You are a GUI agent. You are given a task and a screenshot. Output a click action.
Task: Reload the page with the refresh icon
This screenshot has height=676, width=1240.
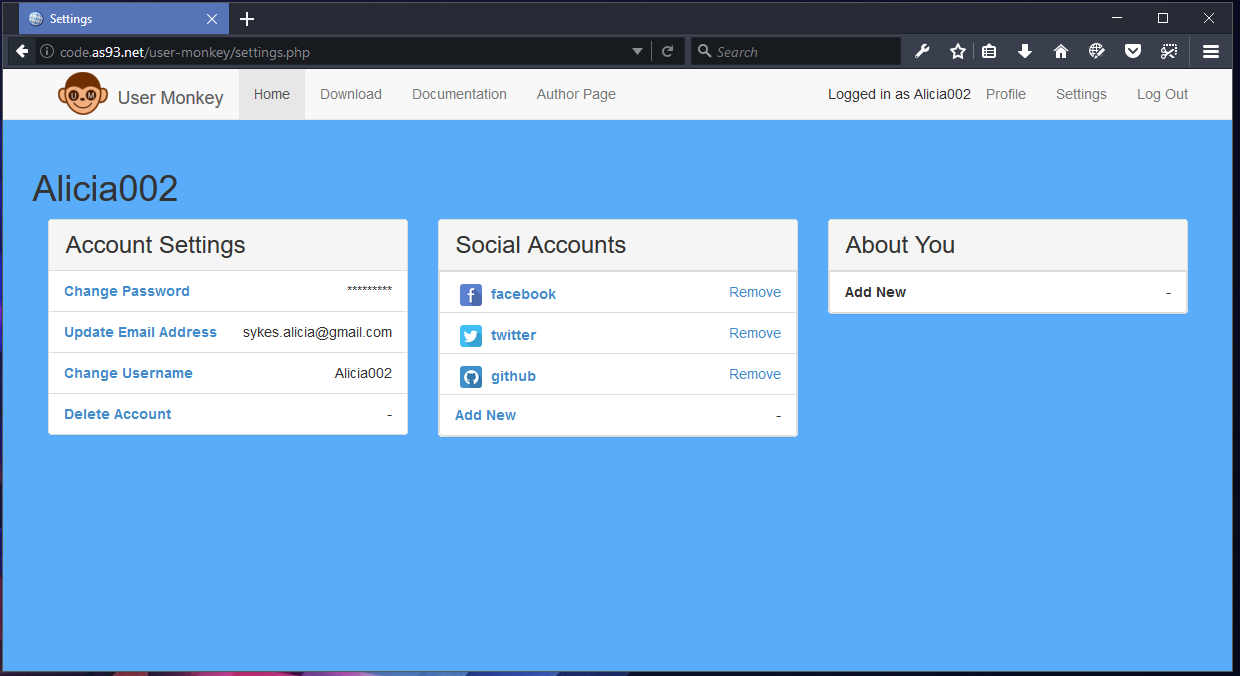(668, 51)
